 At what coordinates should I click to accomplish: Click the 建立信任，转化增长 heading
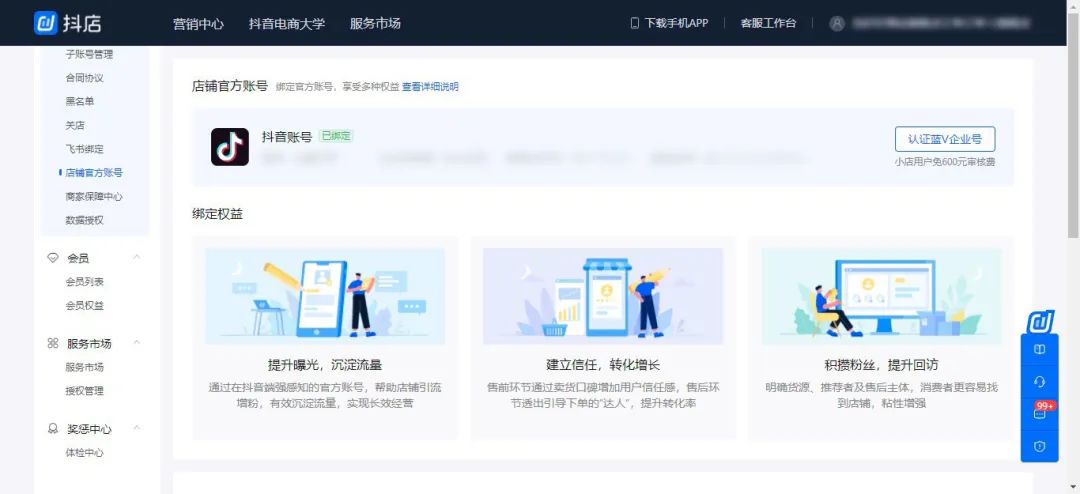point(603,365)
